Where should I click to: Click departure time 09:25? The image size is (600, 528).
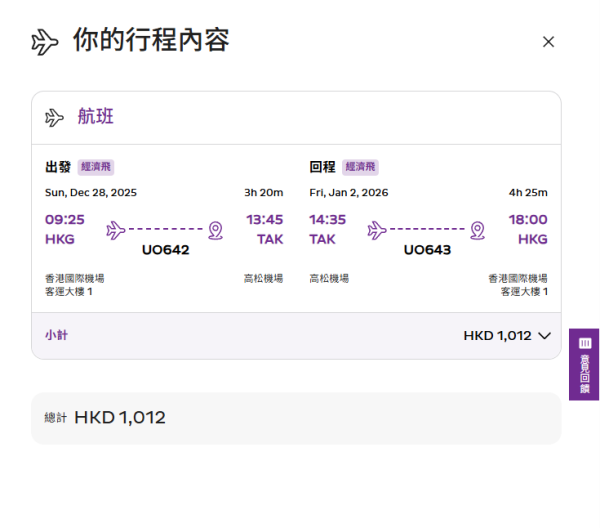pos(65,220)
